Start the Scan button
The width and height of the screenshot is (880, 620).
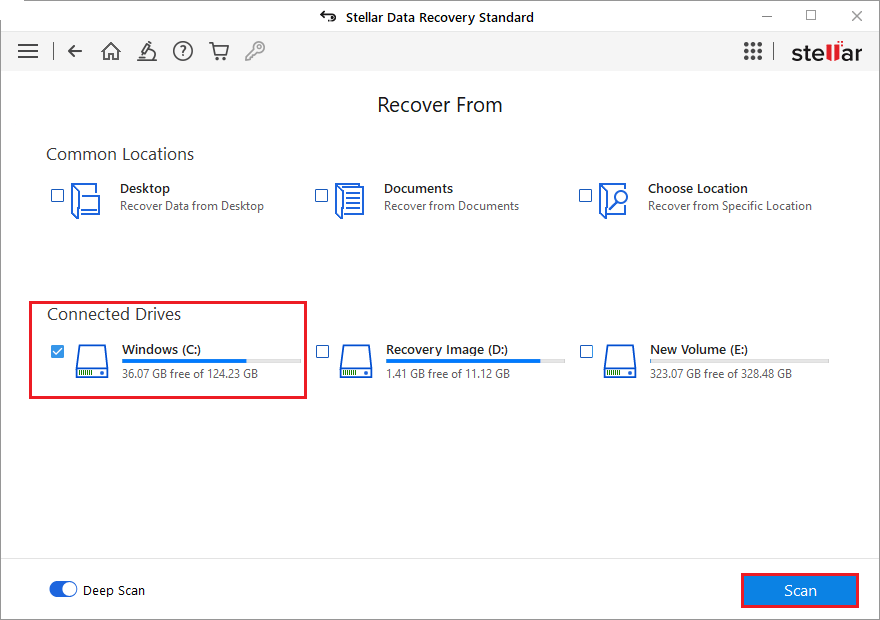800,590
